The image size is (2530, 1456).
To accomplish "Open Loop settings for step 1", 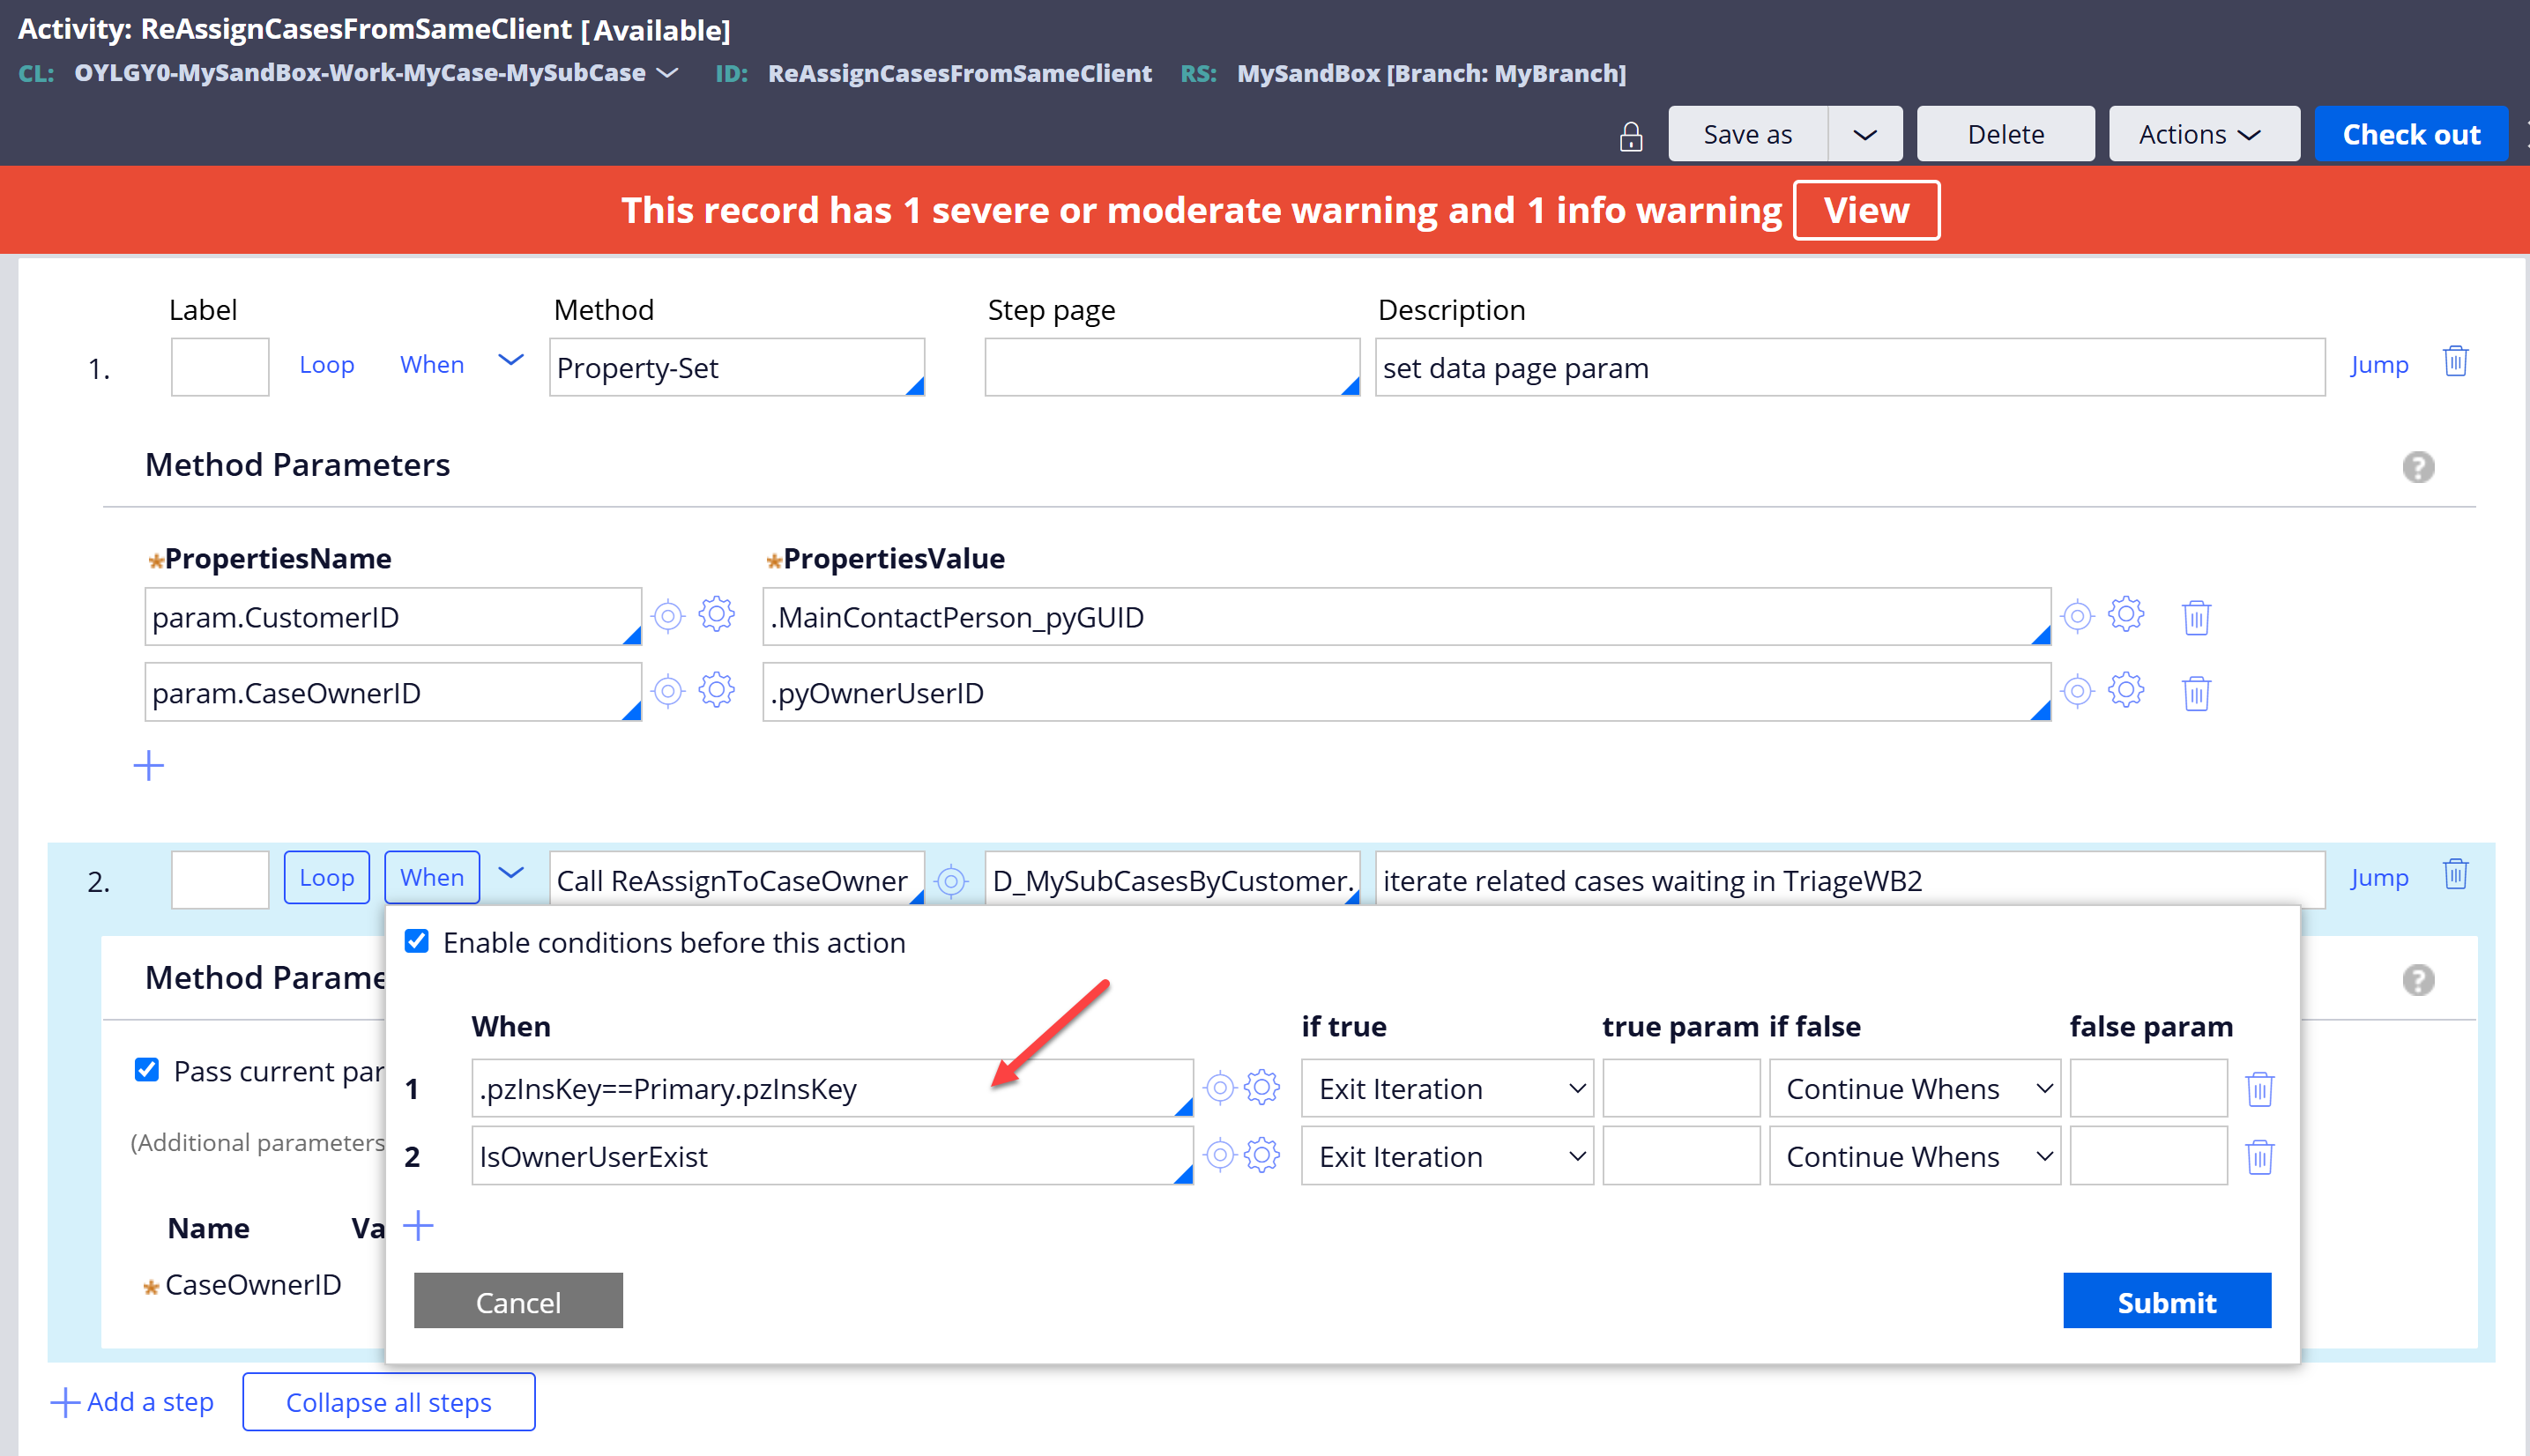I will [327, 365].
